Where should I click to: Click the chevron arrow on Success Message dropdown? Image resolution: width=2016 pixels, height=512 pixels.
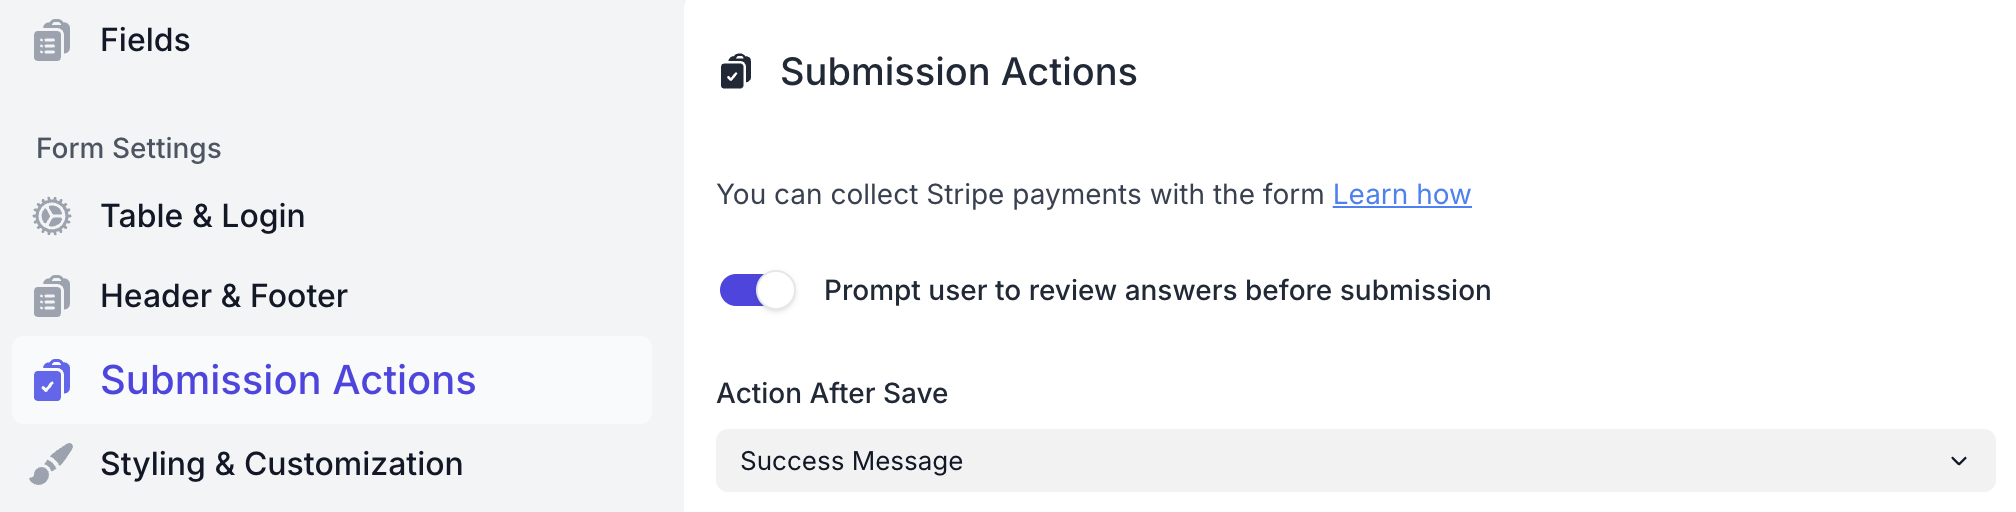click(x=1959, y=461)
